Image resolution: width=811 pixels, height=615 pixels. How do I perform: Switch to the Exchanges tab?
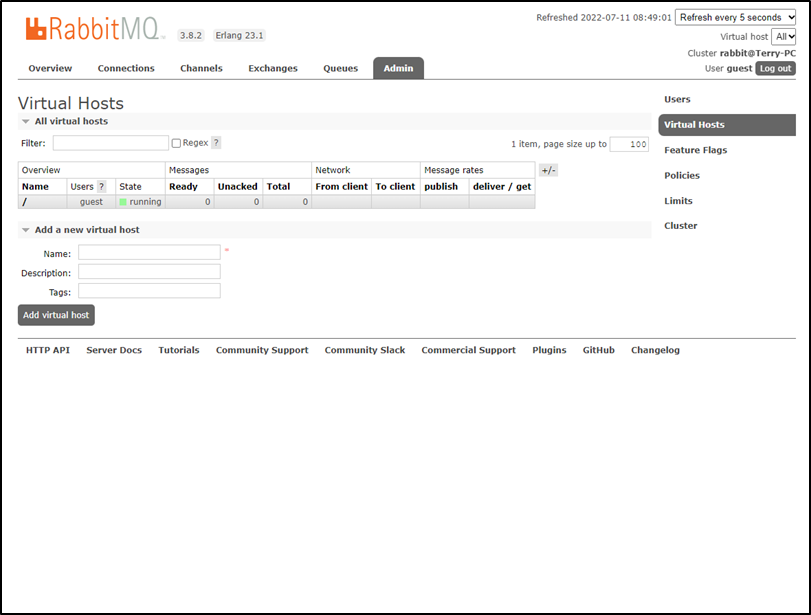(273, 68)
